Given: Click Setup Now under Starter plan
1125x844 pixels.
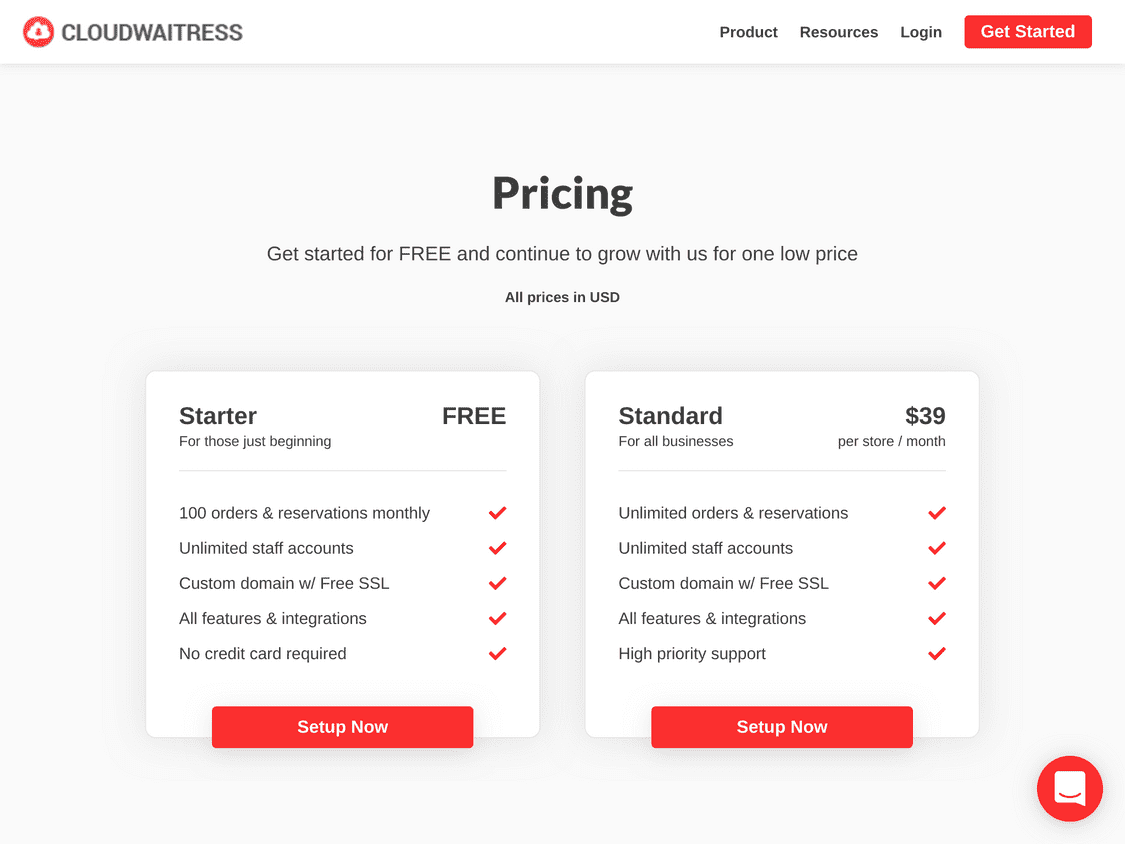Looking at the screenshot, I should [x=342, y=727].
